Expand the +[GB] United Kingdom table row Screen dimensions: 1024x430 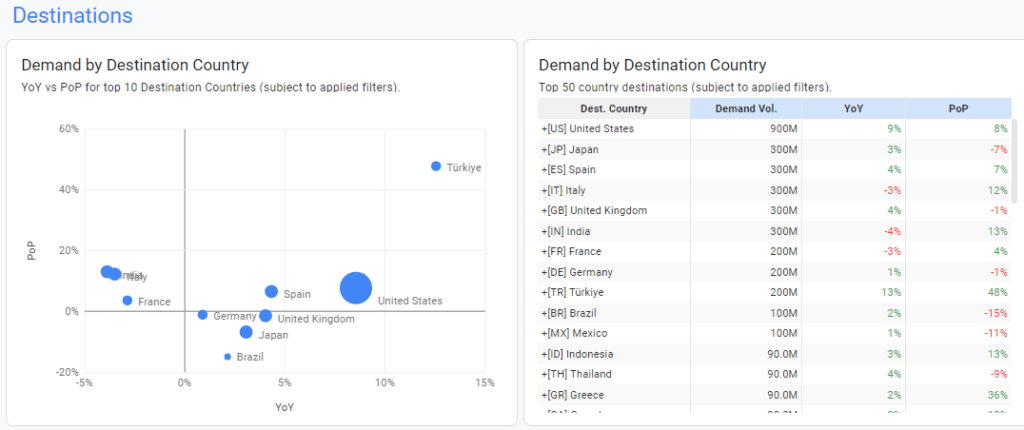click(x=544, y=210)
